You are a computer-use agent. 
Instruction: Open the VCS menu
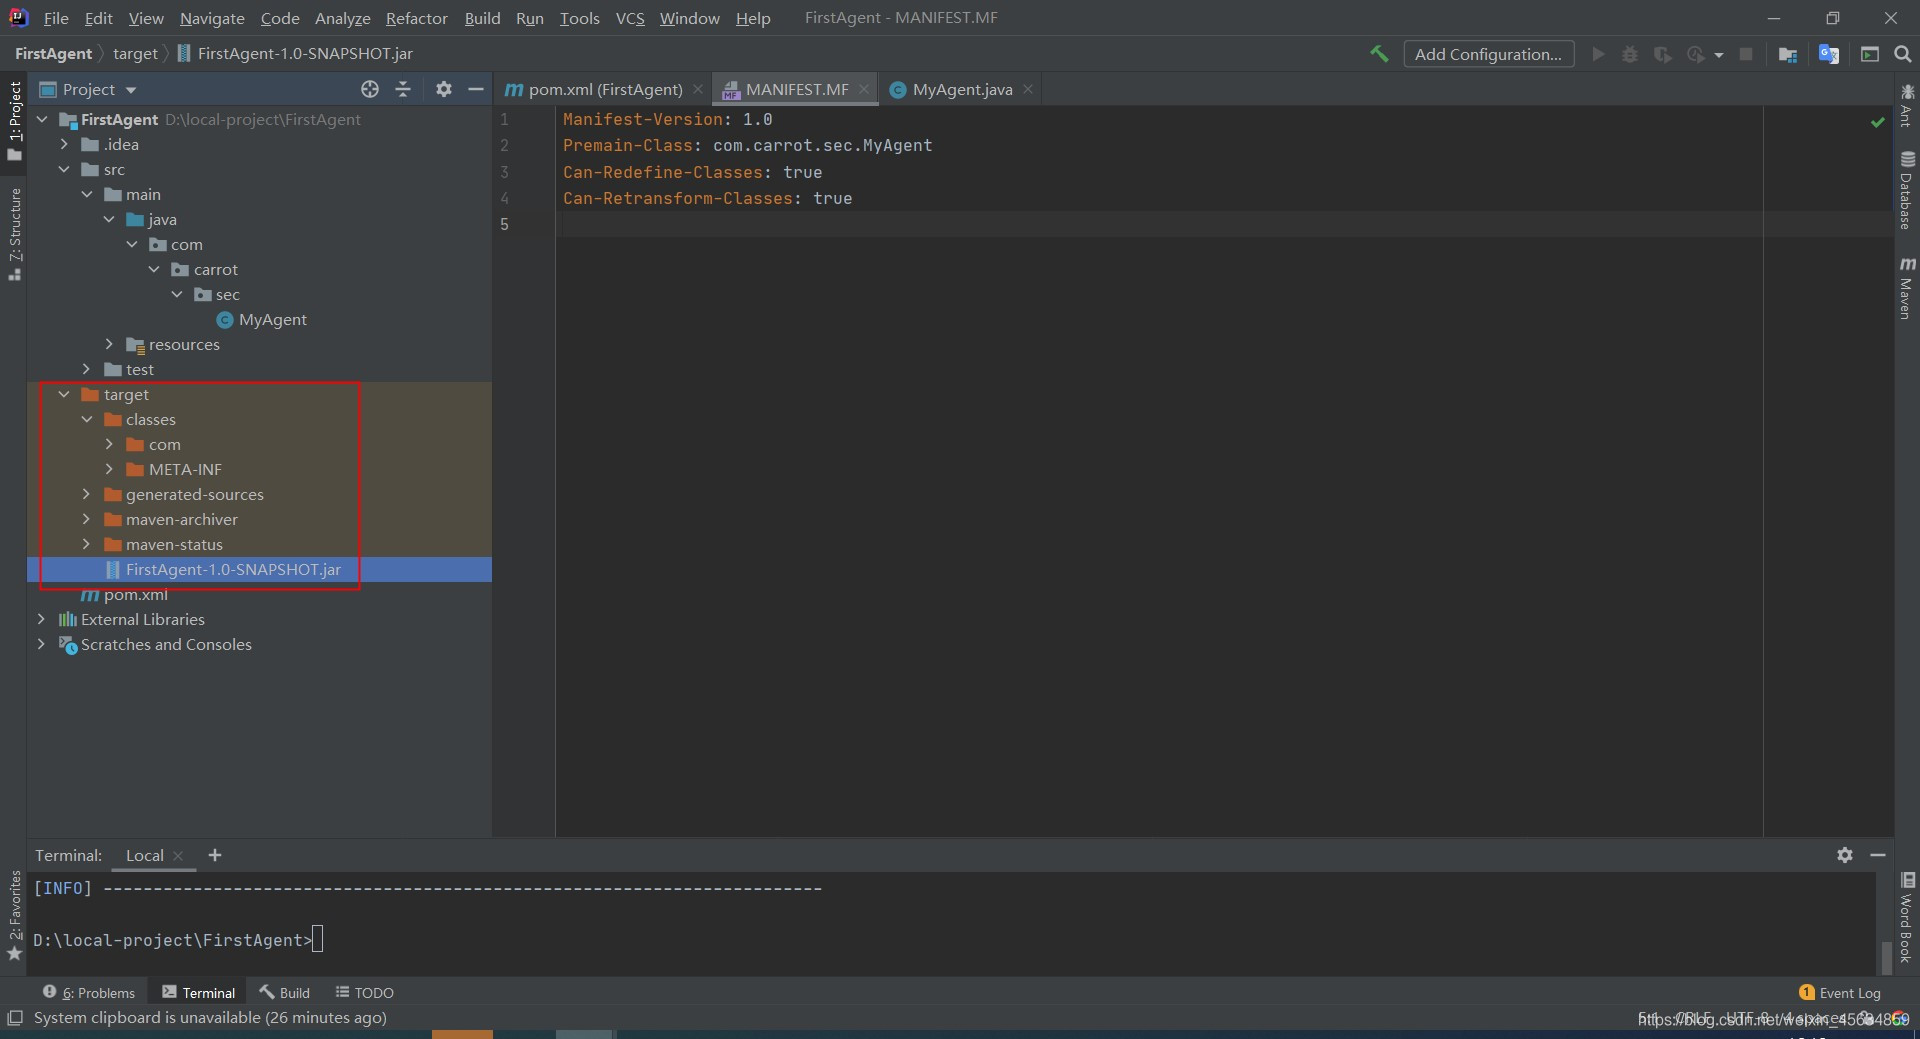[x=630, y=18]
